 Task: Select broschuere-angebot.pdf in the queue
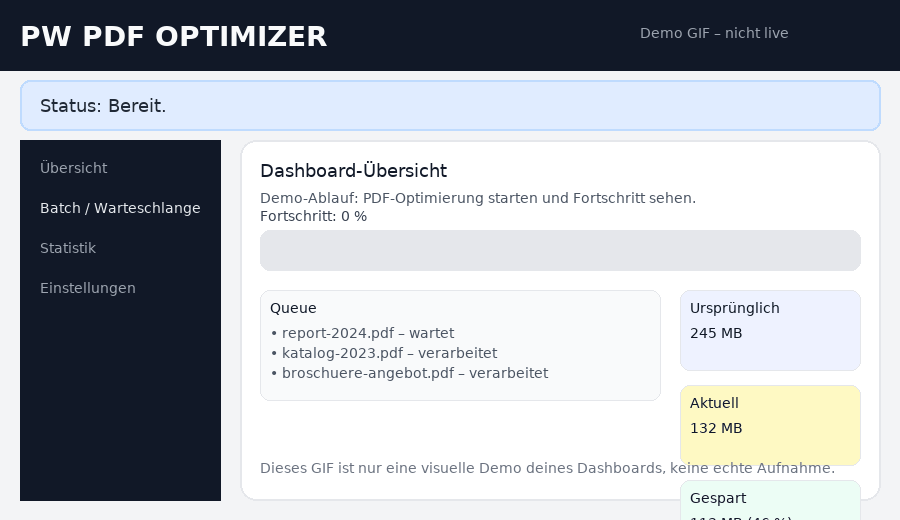coord(414,373)
